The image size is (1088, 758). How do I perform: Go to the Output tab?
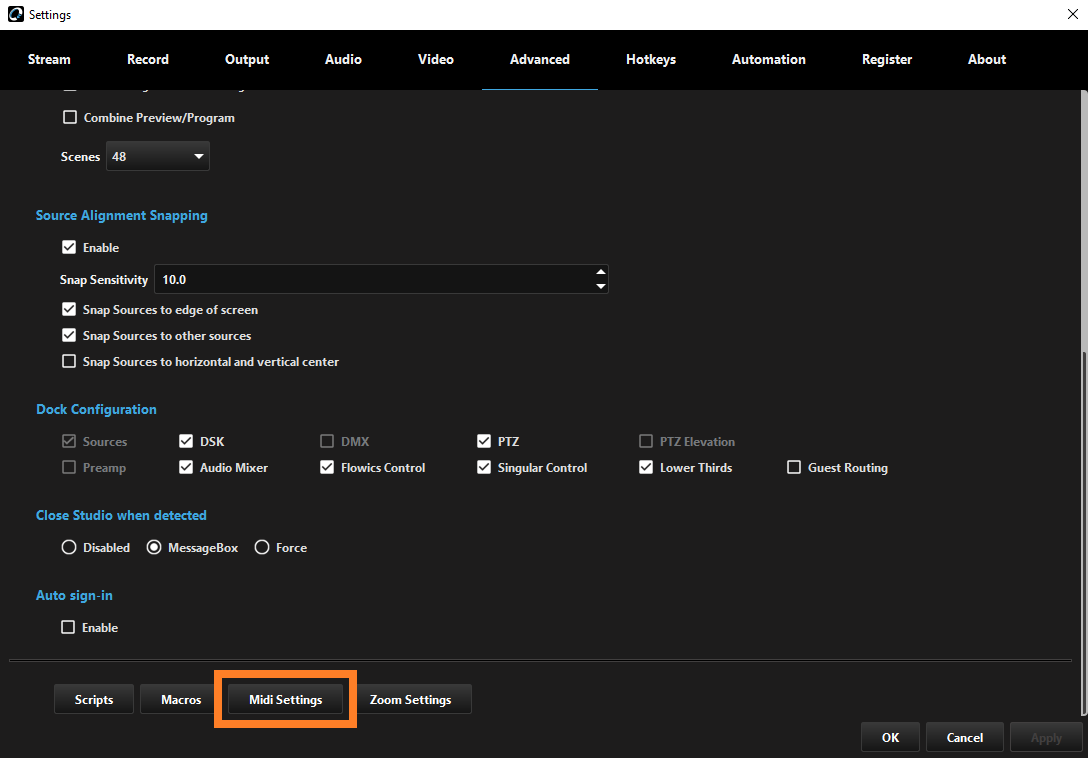point(247,60)
